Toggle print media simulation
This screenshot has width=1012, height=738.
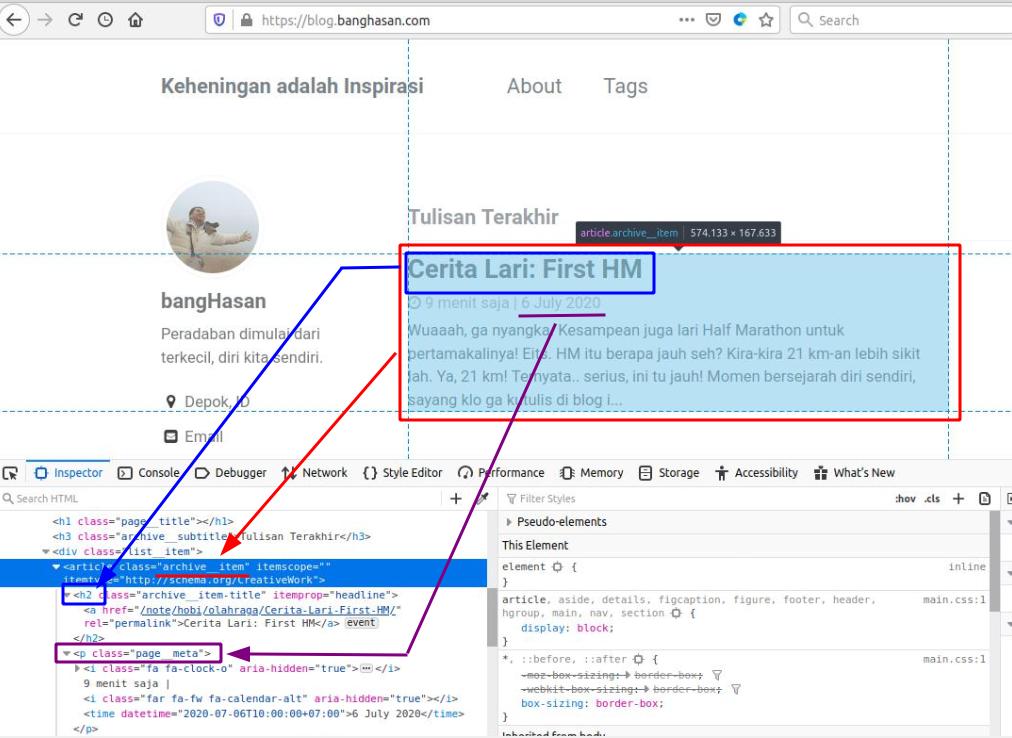[x=985, y=496]
